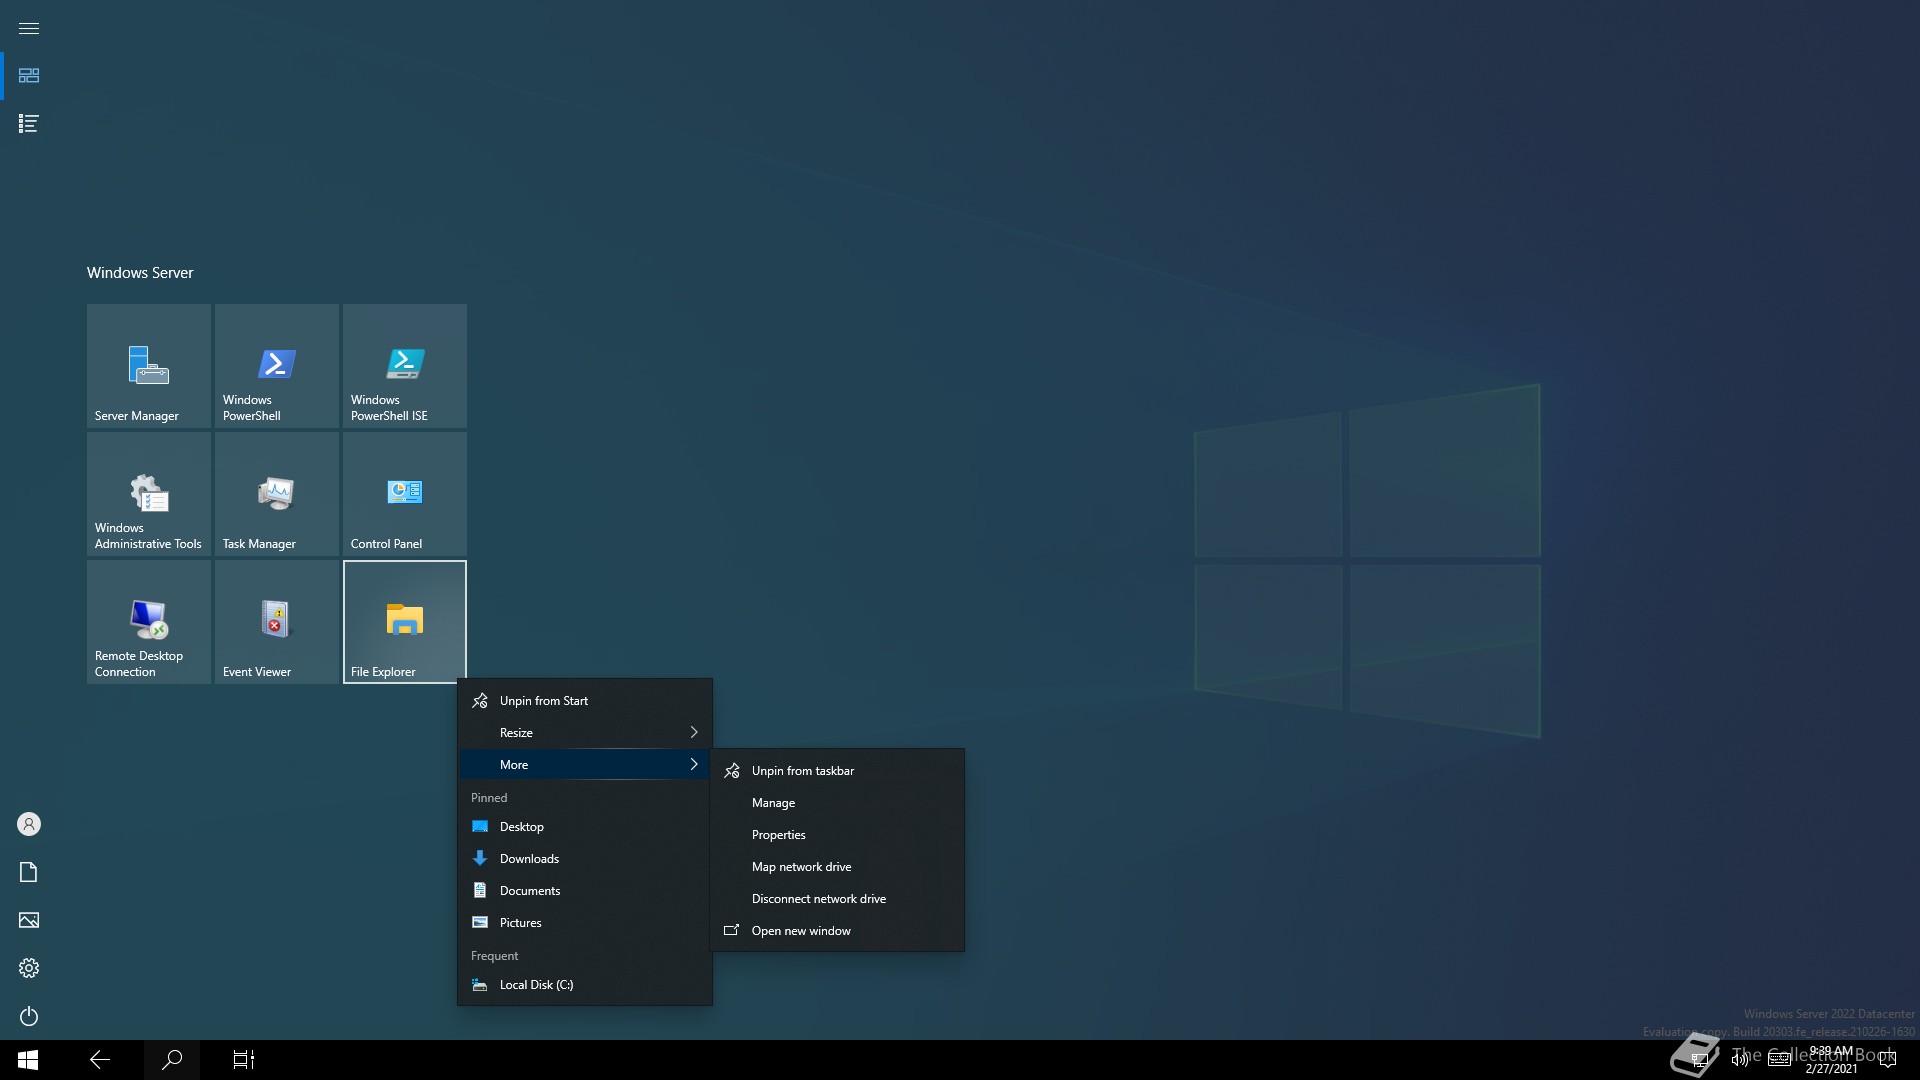Open the Server Manager tile
This screenshot has height=1080, width=1920.
(149, 366)
